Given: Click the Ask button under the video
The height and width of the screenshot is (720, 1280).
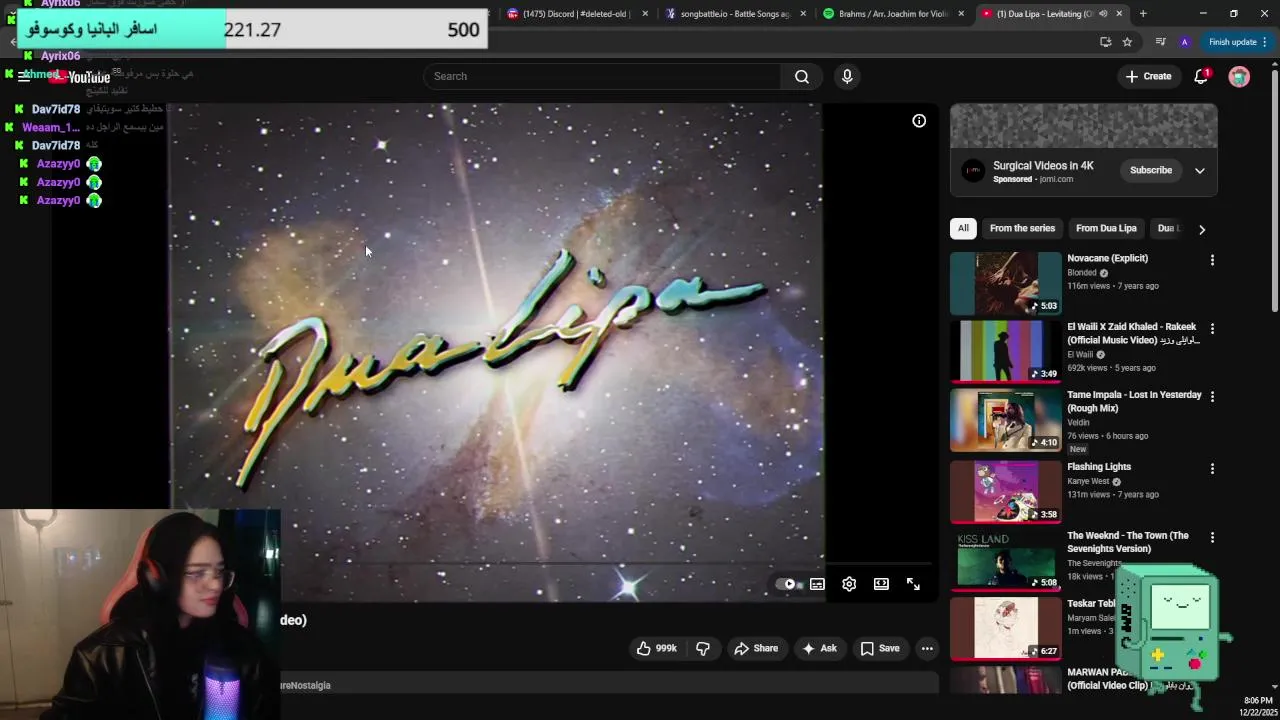Looking at the screenshot, I should pos(819,648).
